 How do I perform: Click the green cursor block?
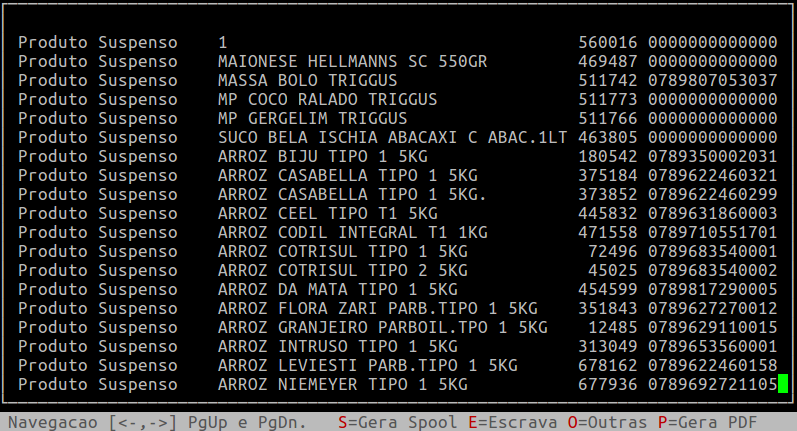pyautogui.click(x=783, y=384)
